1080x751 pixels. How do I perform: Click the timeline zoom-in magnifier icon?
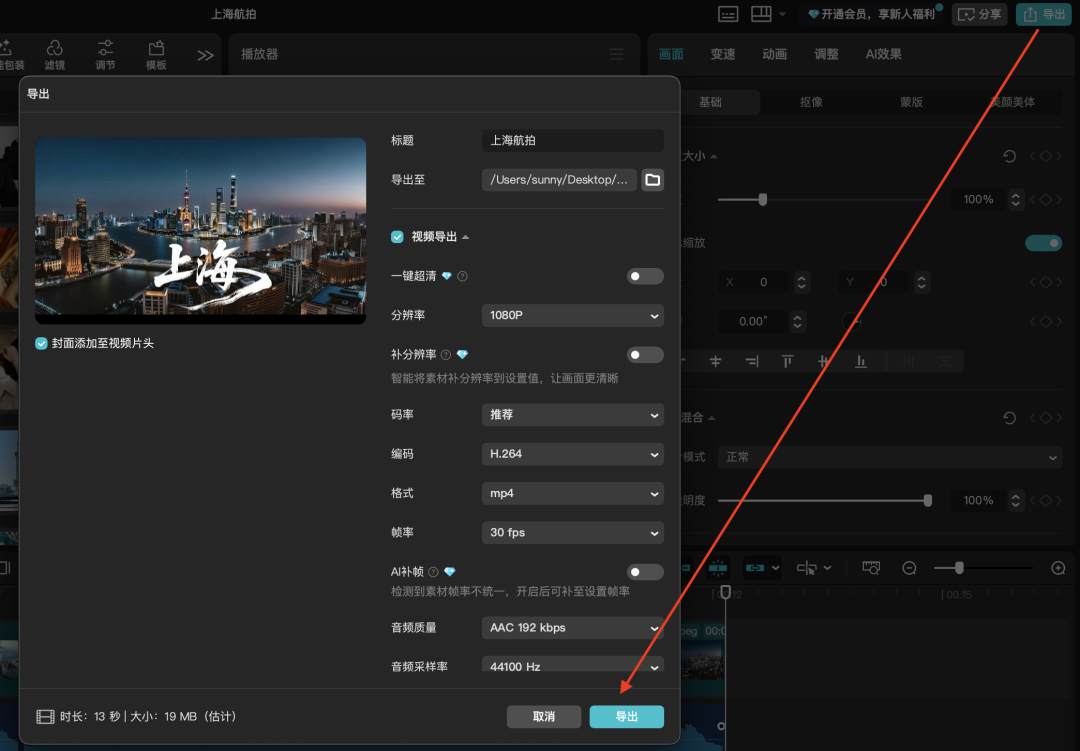coord(1058,568)
